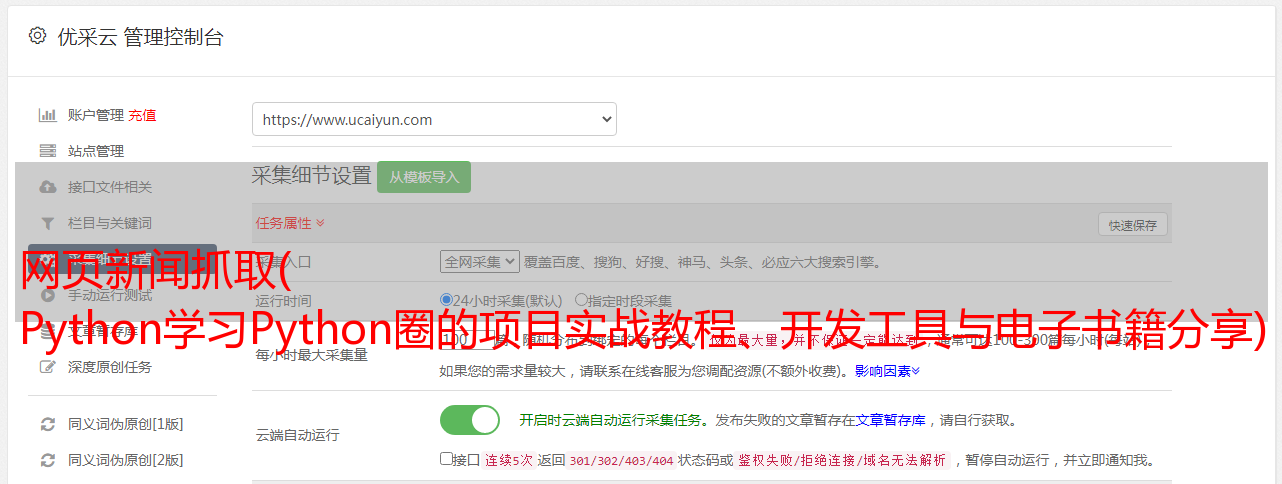
Task: Open 接口文件相关 menu item
Action: (110, 187)
